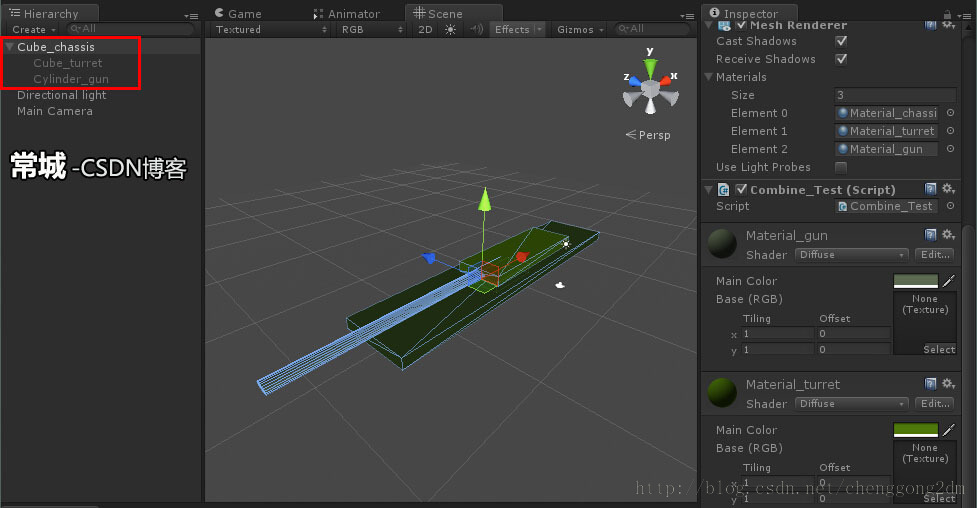Open Combine_Test script help icon
Viewport: 977px width, 508px height.
pos(930,189)
